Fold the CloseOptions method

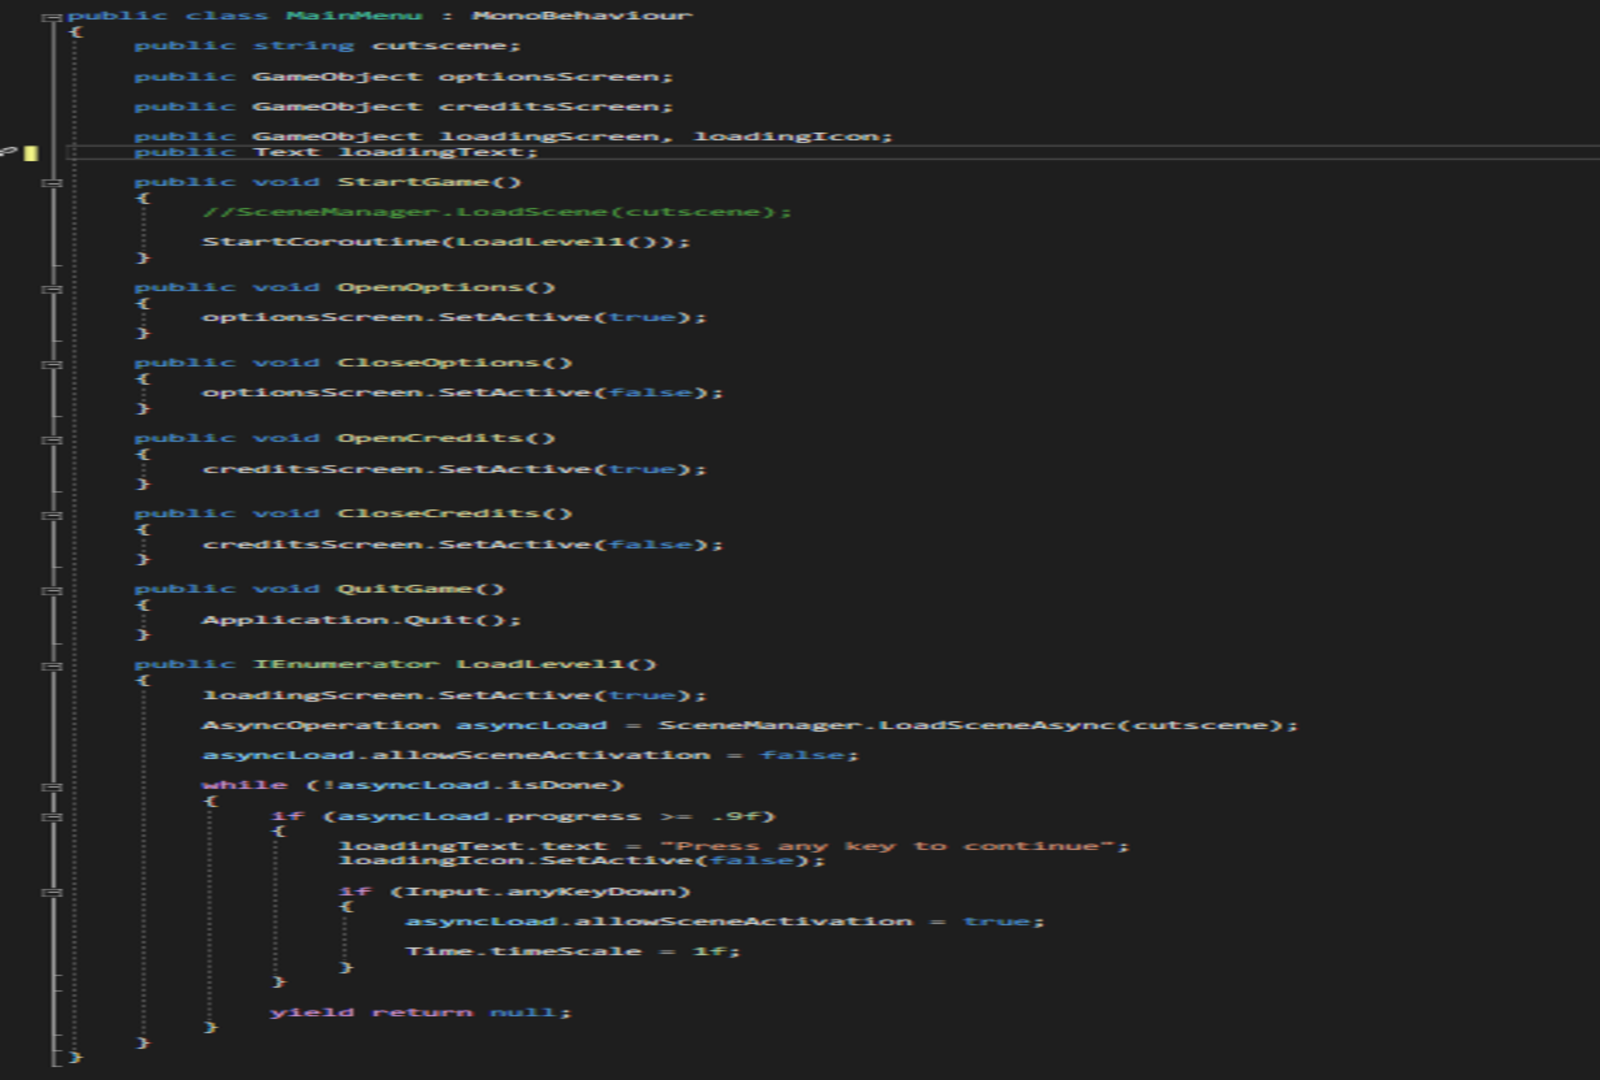pos(54,364)
